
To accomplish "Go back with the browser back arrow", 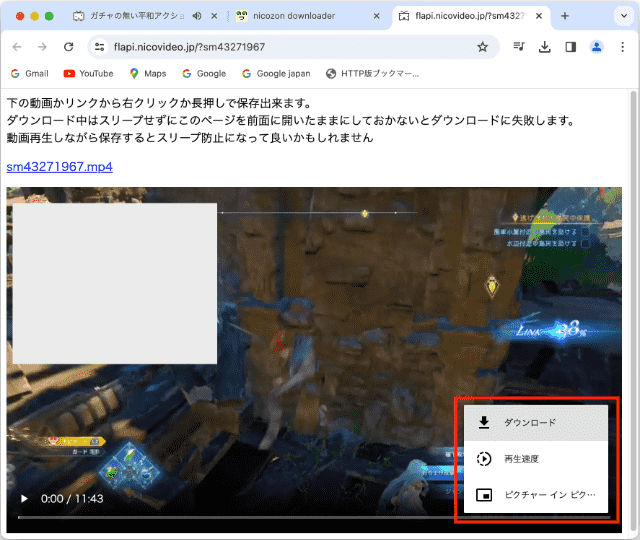I will click(x=17, y=47).
